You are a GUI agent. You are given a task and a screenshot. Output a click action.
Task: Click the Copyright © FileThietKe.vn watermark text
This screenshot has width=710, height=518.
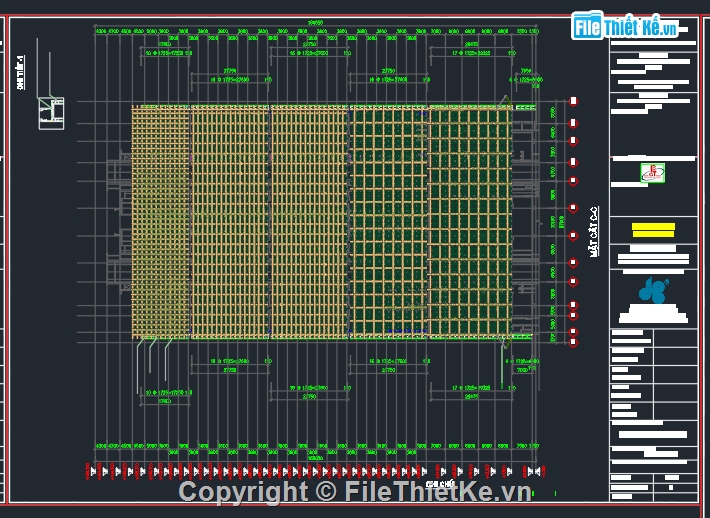click(x=355, y=492)
